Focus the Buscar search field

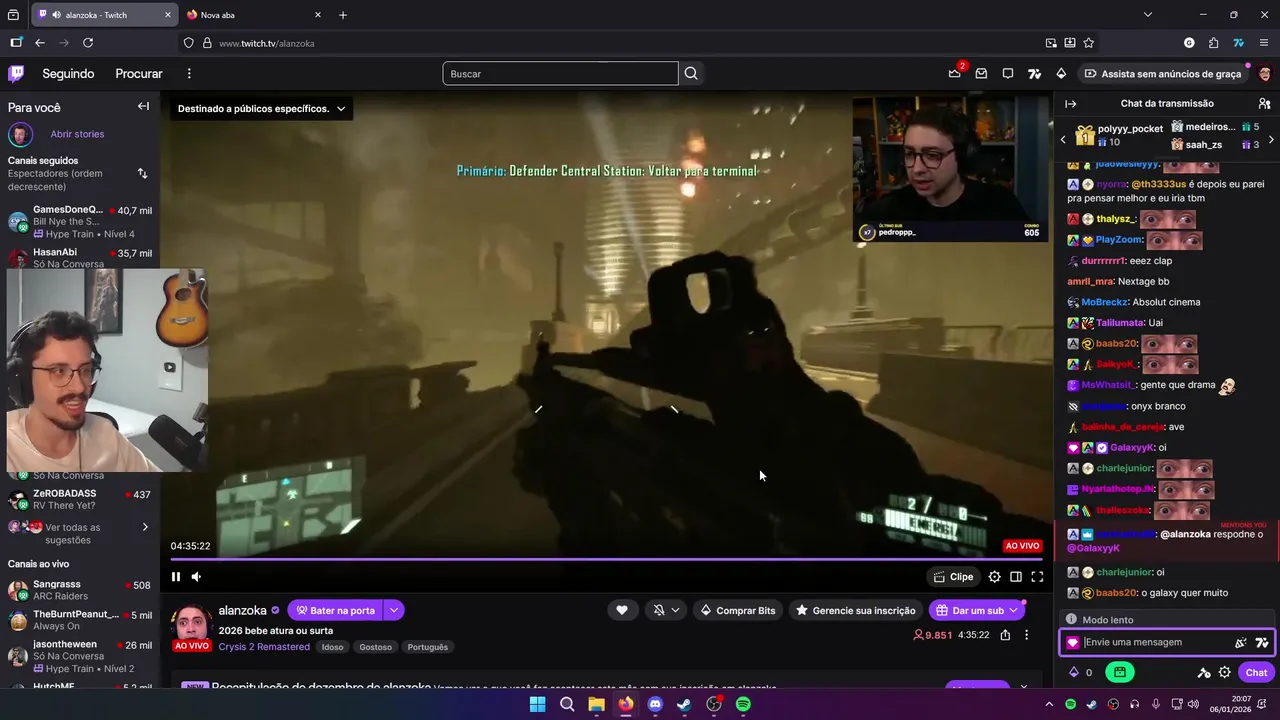pyautogui.click(x=560, y=73)
